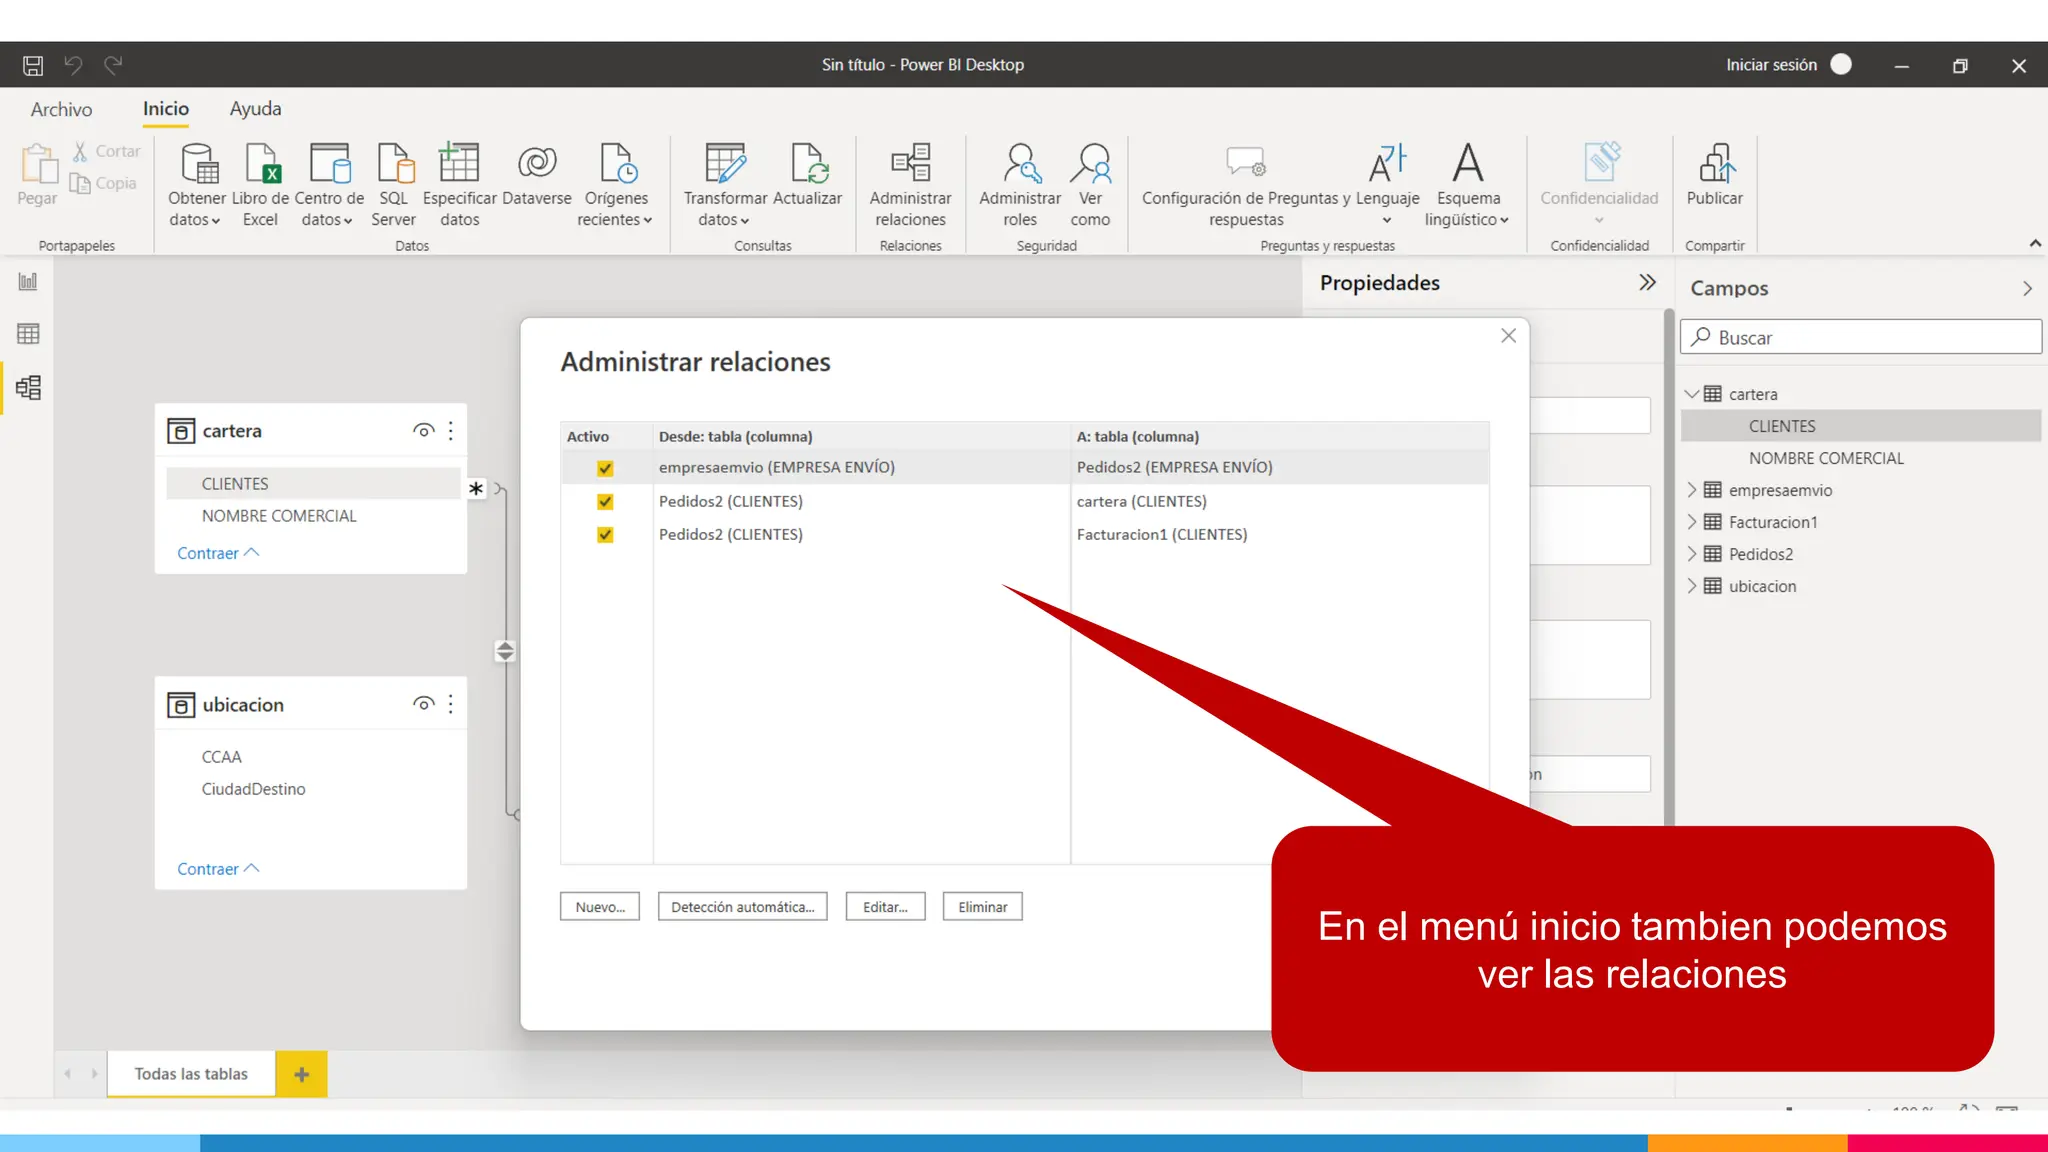Expand the Facturacion1 table in Campos
2048x1152 pixels.
1692,522
